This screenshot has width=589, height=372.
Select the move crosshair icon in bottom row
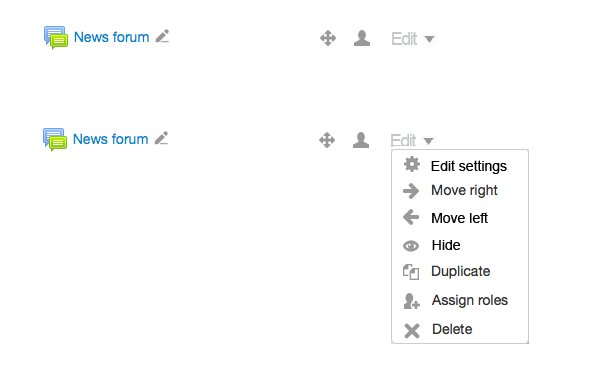click(327, 140)
